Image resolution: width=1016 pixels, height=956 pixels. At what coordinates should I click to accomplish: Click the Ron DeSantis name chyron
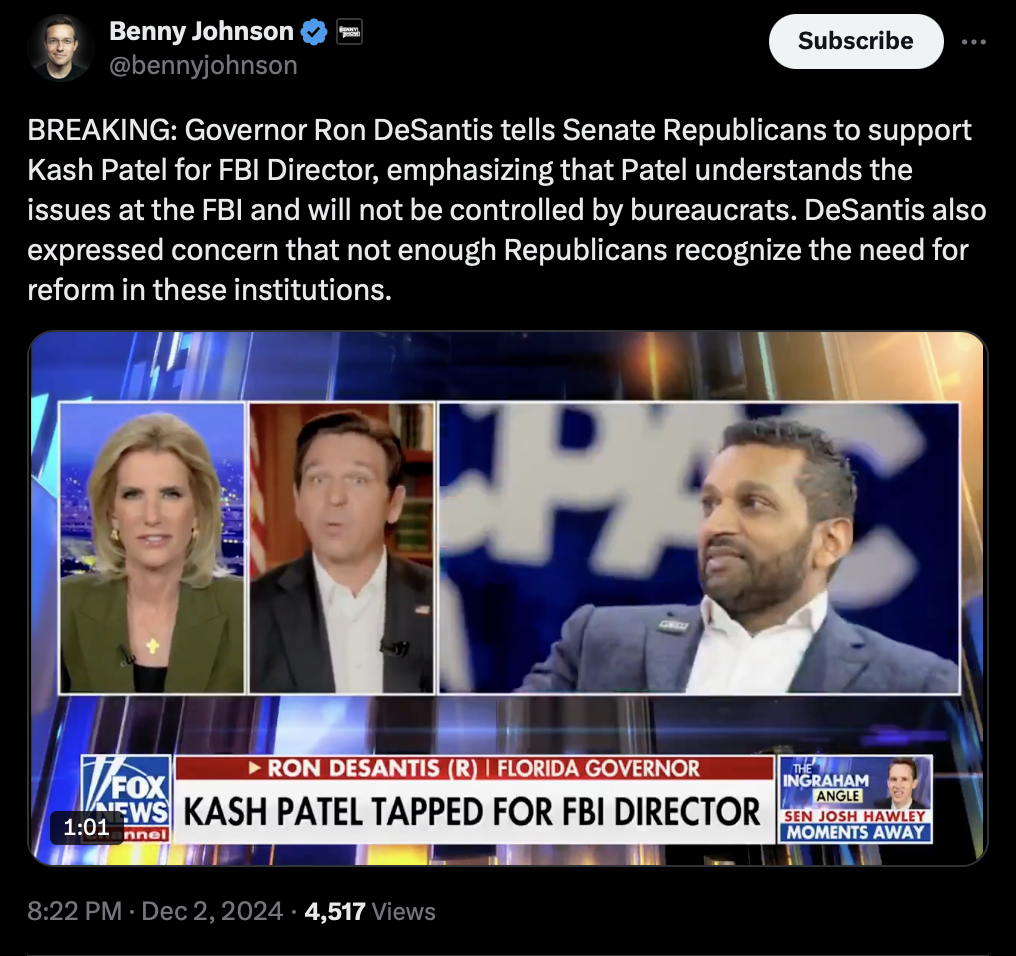pyautogui.click(x=474, y=768)
